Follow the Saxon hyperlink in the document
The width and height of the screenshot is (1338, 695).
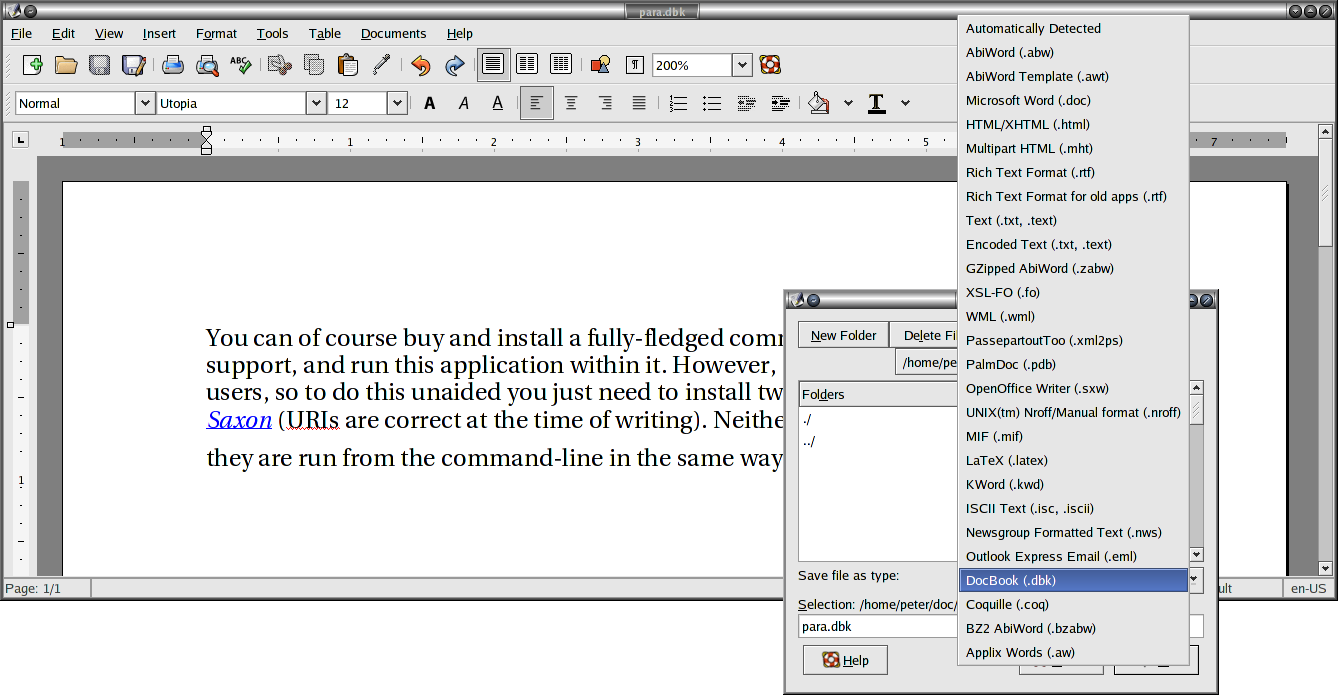(x=239, y=420)
